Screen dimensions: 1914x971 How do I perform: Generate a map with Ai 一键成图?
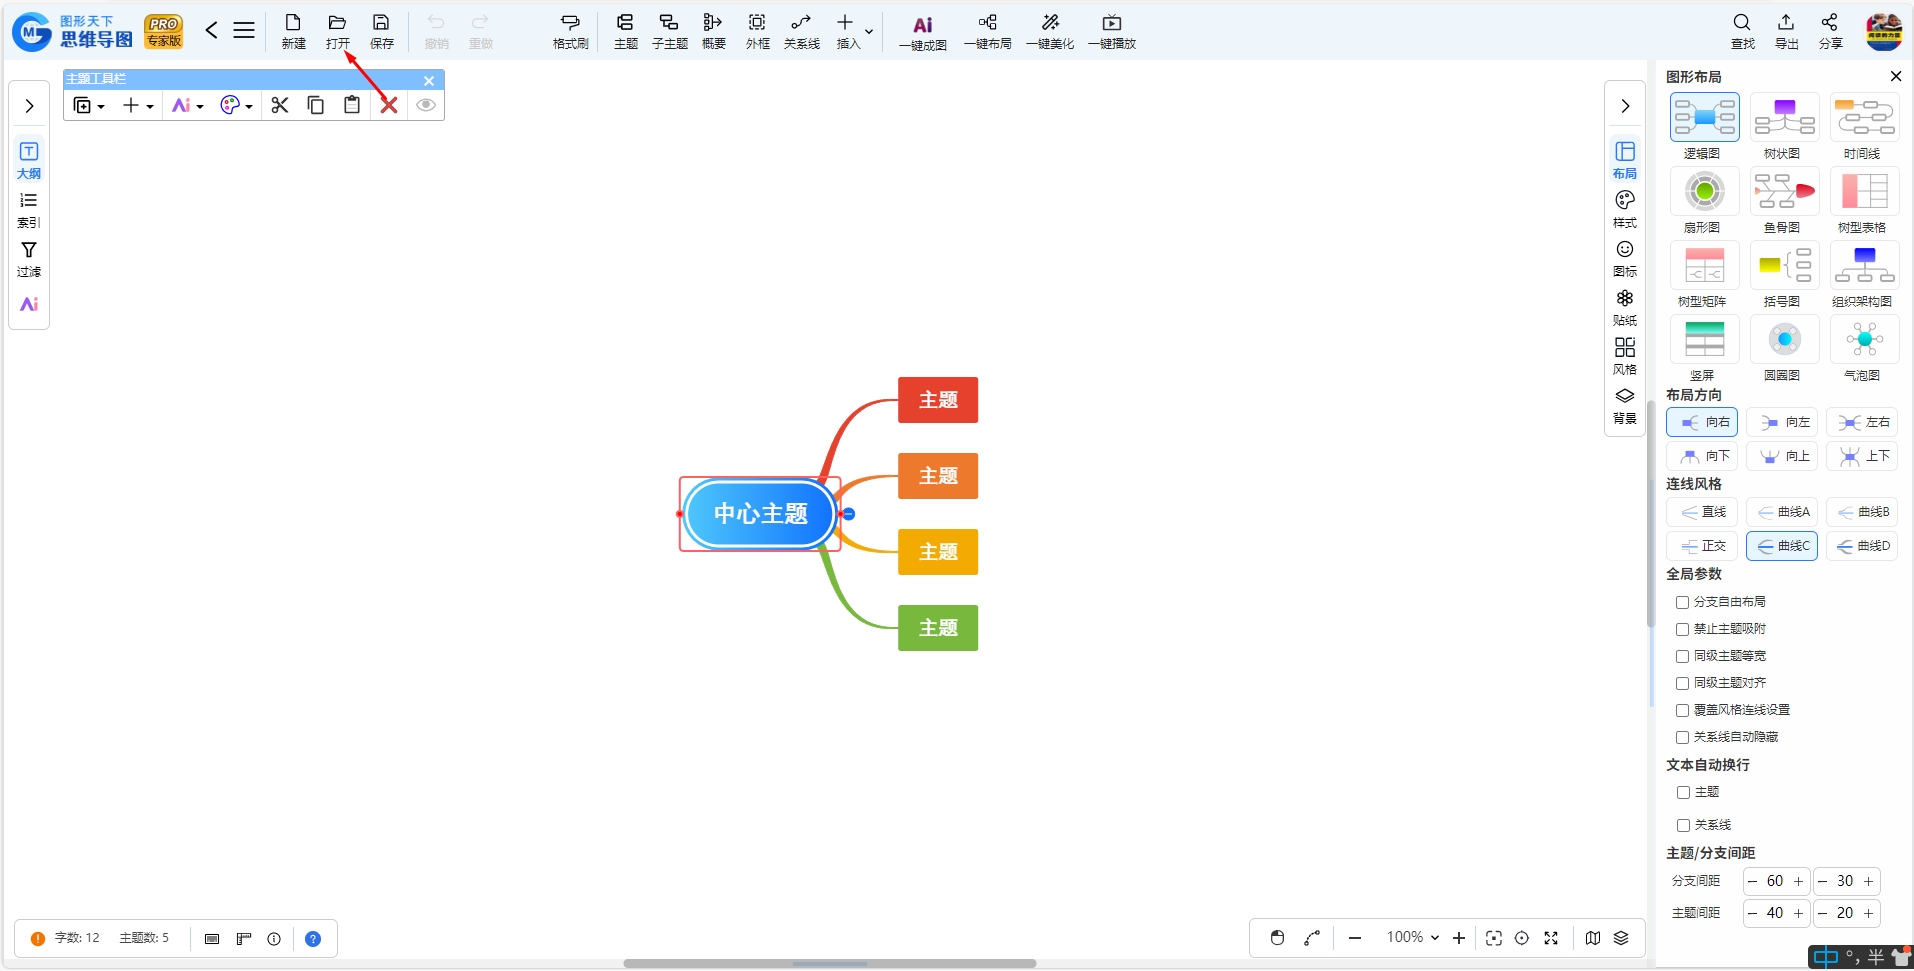pos(922,33)
